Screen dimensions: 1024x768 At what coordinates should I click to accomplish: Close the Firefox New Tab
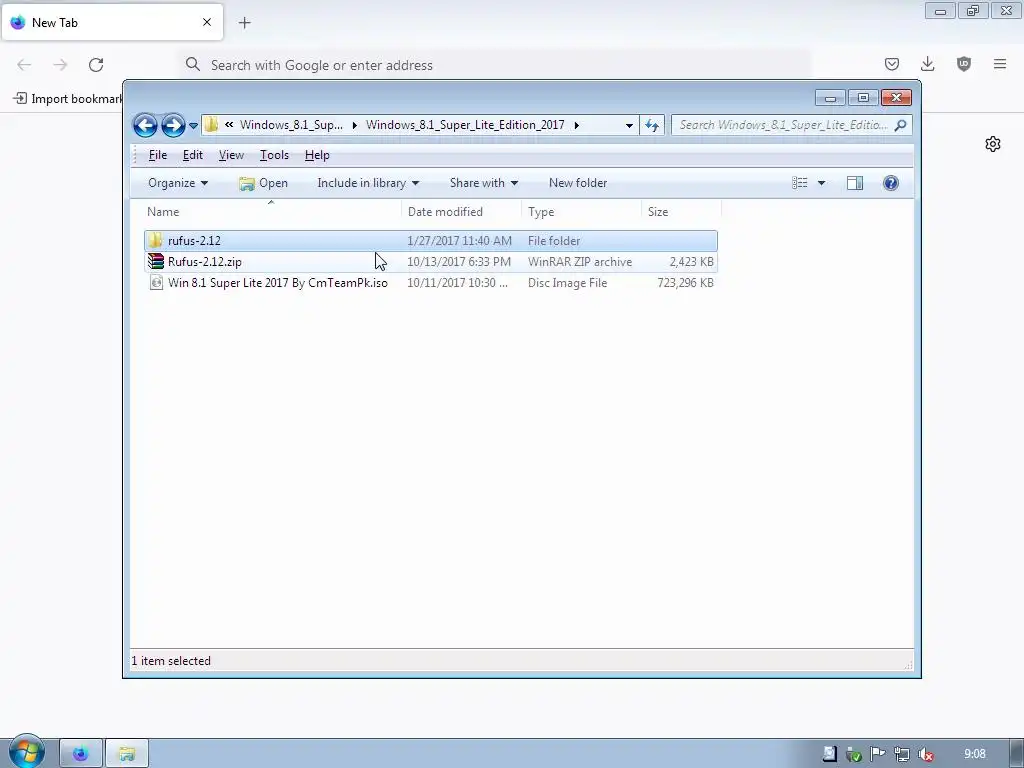tap(207, 22)
